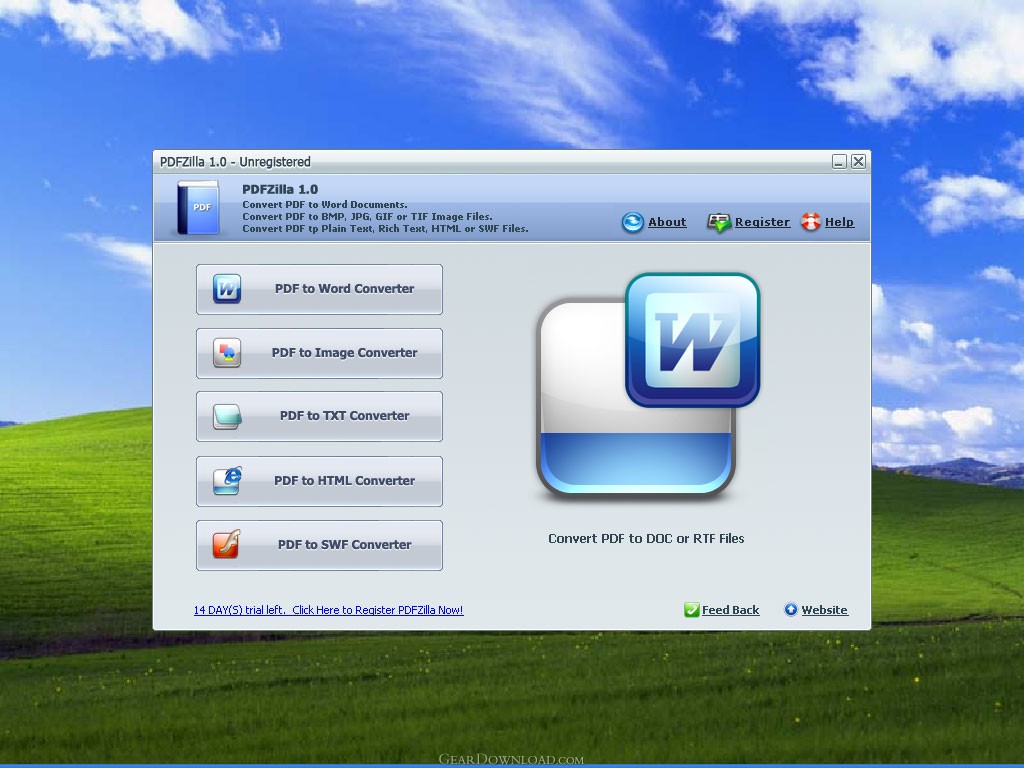
Task: Launch the PDF to Image Converter
Action: 344,353
